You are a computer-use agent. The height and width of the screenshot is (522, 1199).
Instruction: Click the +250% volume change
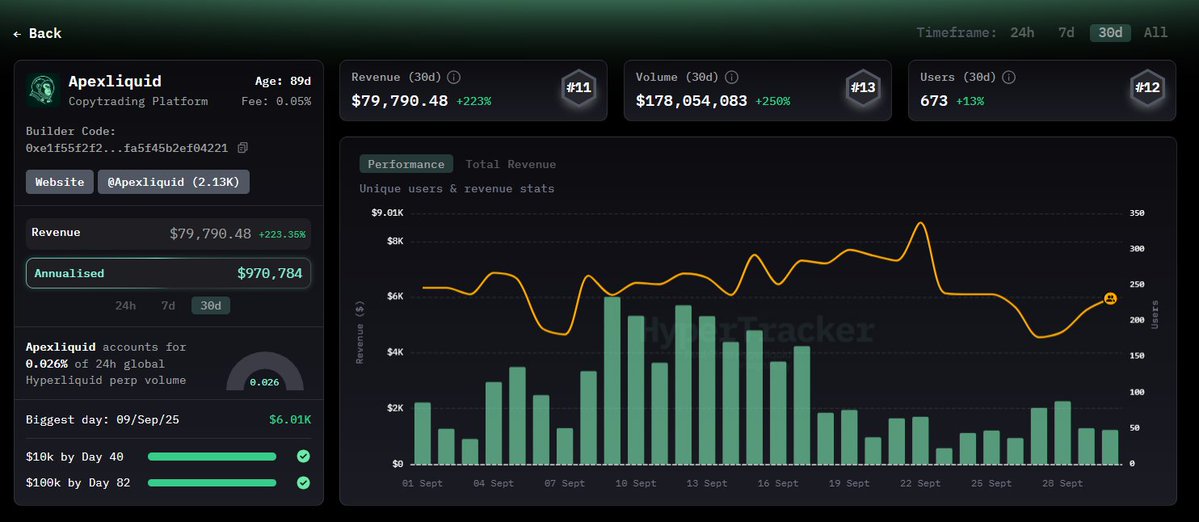coord(773,101)
